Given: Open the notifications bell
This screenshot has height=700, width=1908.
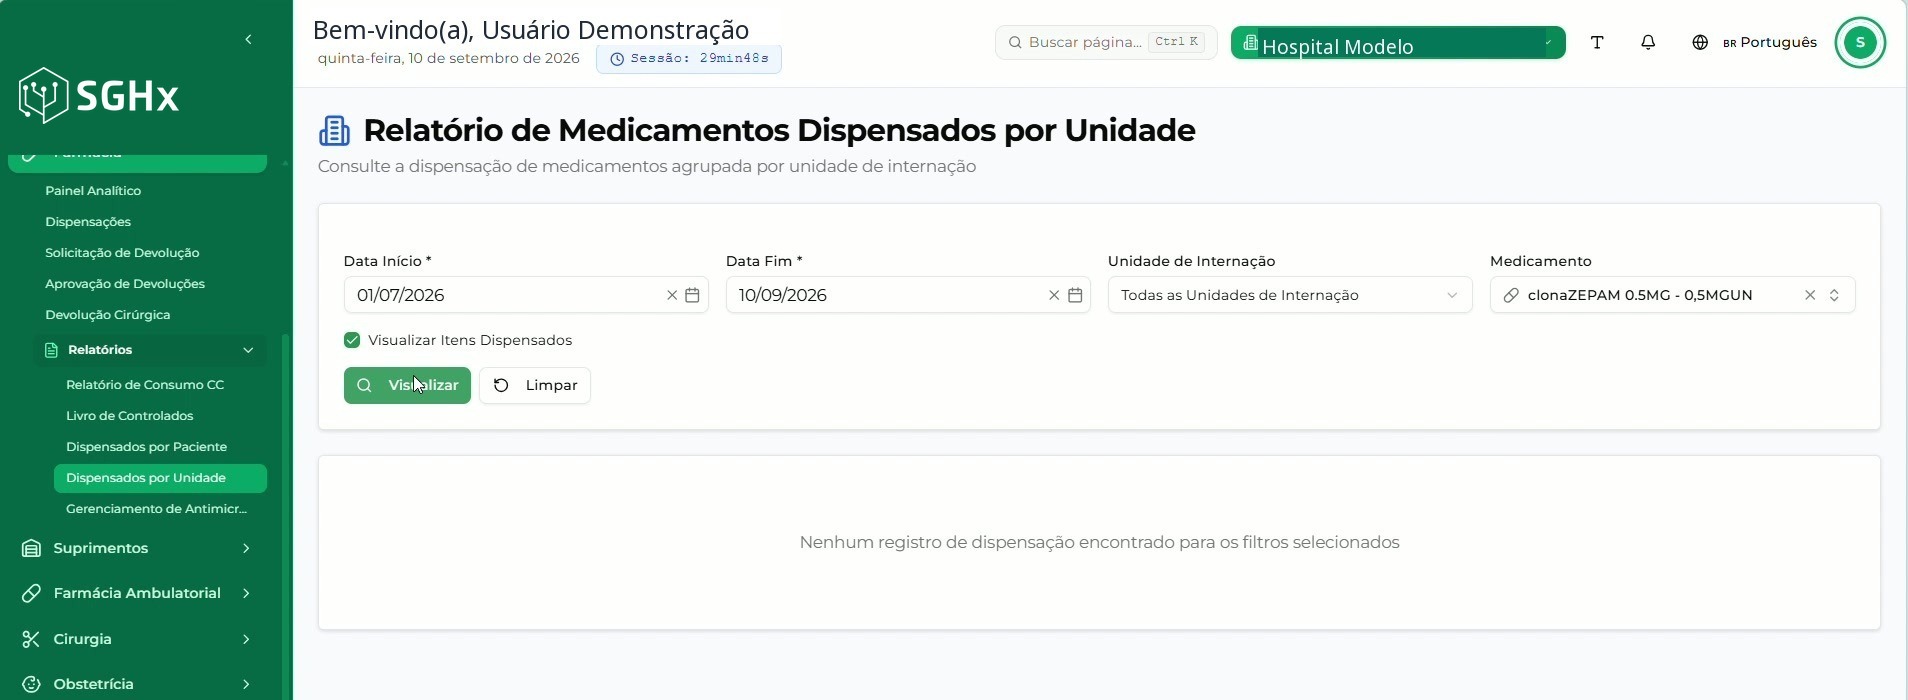Looking at the screenshot, I should pyautogui.click(x=1648, y=42).
